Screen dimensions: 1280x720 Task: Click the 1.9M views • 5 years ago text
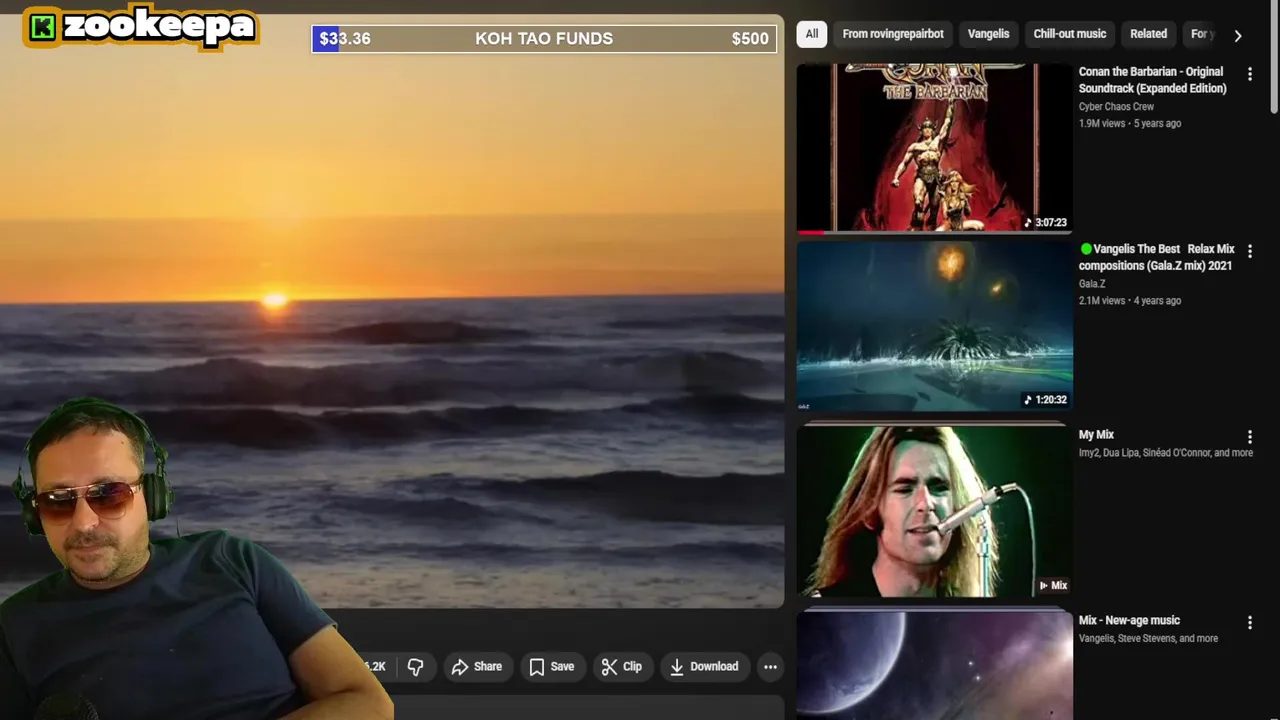coord(1130,123)
